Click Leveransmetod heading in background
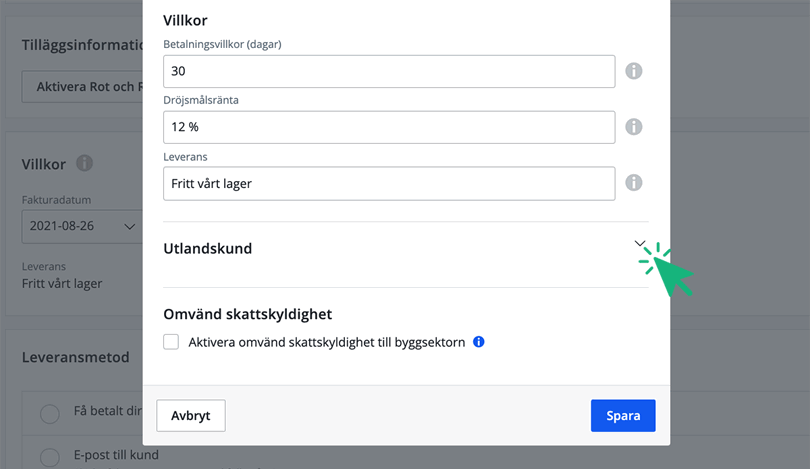Viewport: 810px width, 469px height. 75,357
